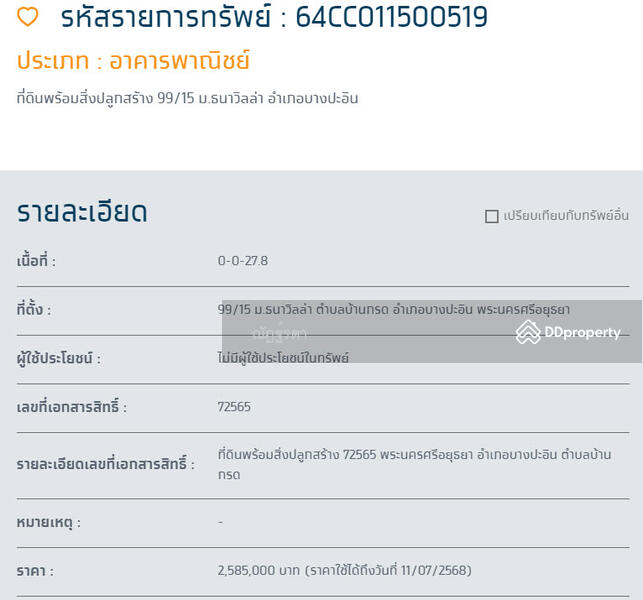Click the เนื้อที่ row label

coord(36,261)
